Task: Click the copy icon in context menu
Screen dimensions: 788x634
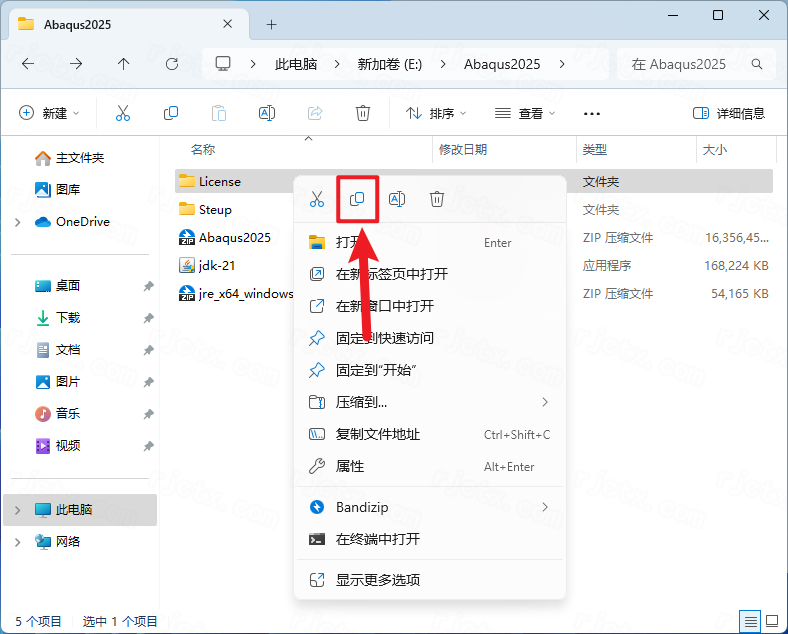Action: [357, 199]
